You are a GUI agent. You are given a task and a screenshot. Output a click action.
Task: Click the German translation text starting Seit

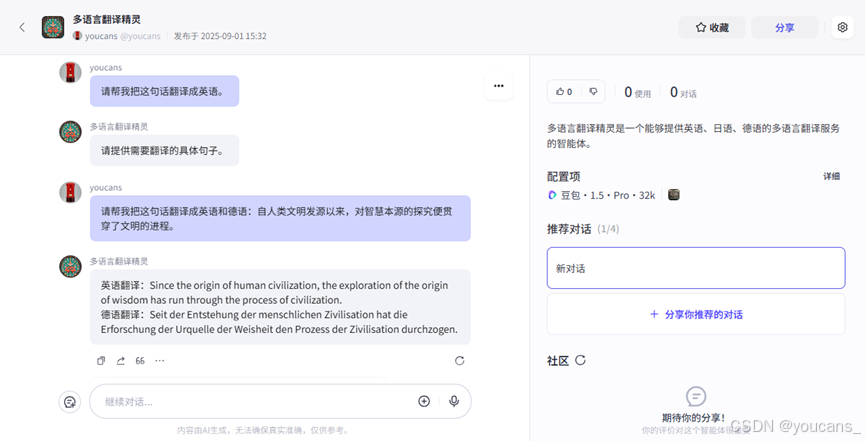click(279, 322)
